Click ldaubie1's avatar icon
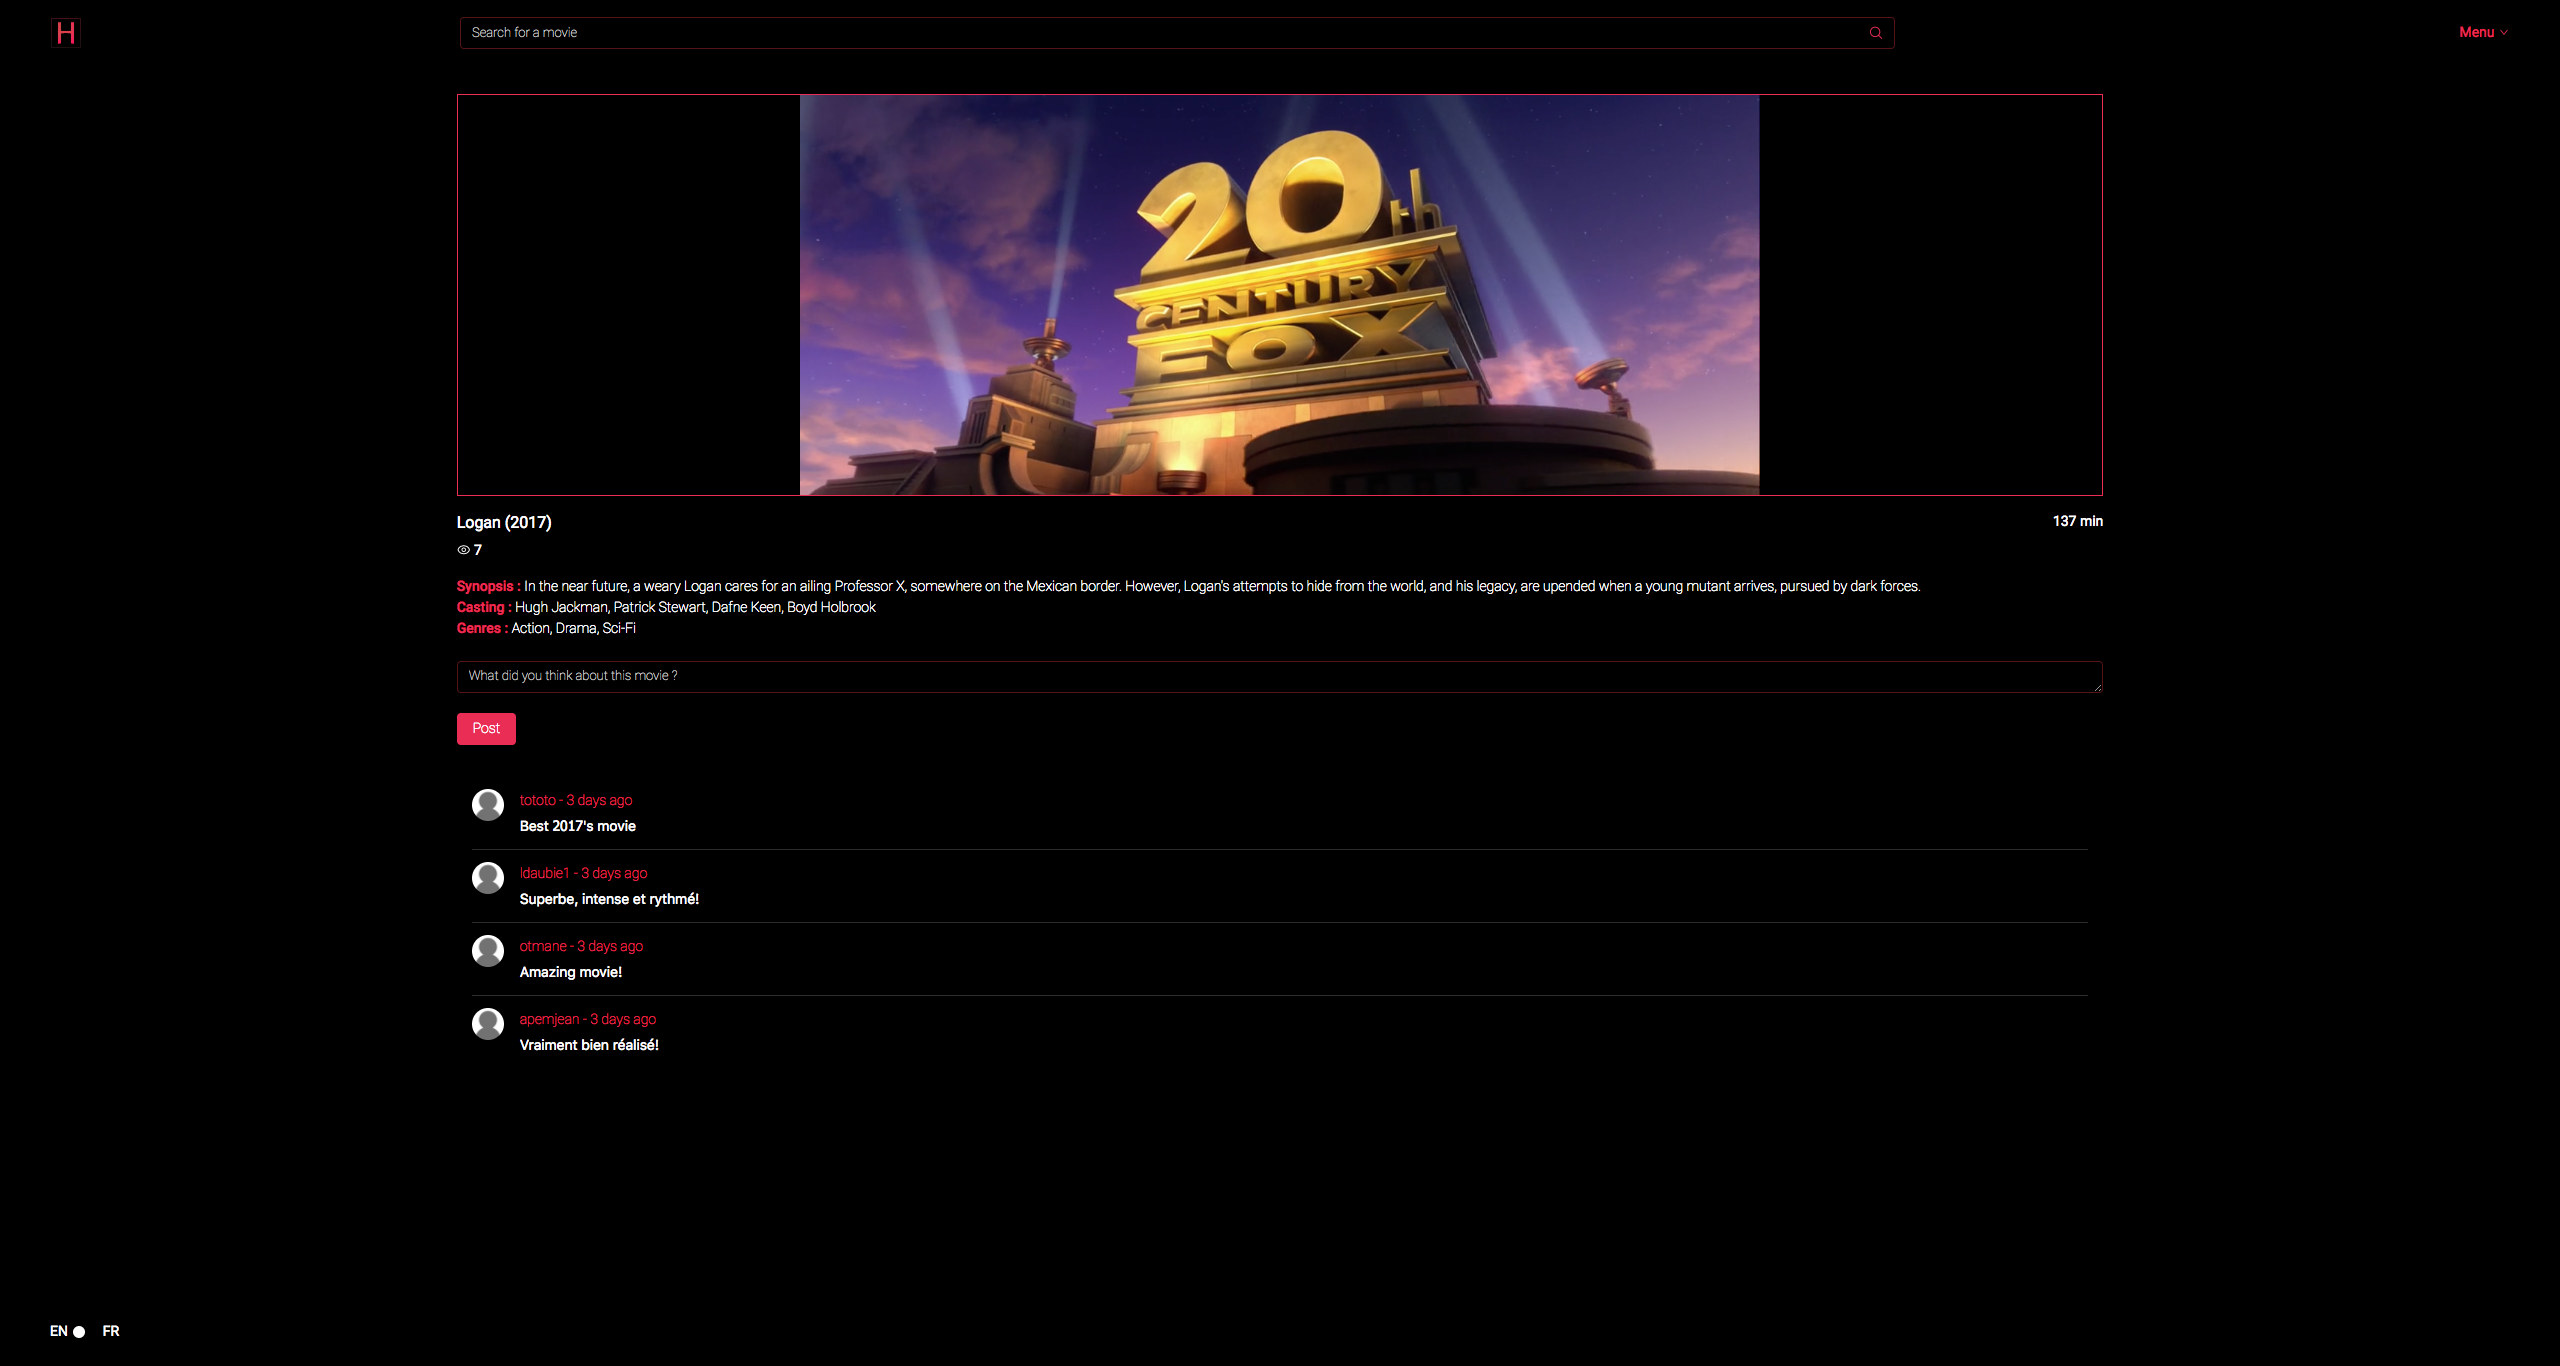The width and height of the screenshot is (2560, 1366). pyautogui.click(x=488, y=877)
